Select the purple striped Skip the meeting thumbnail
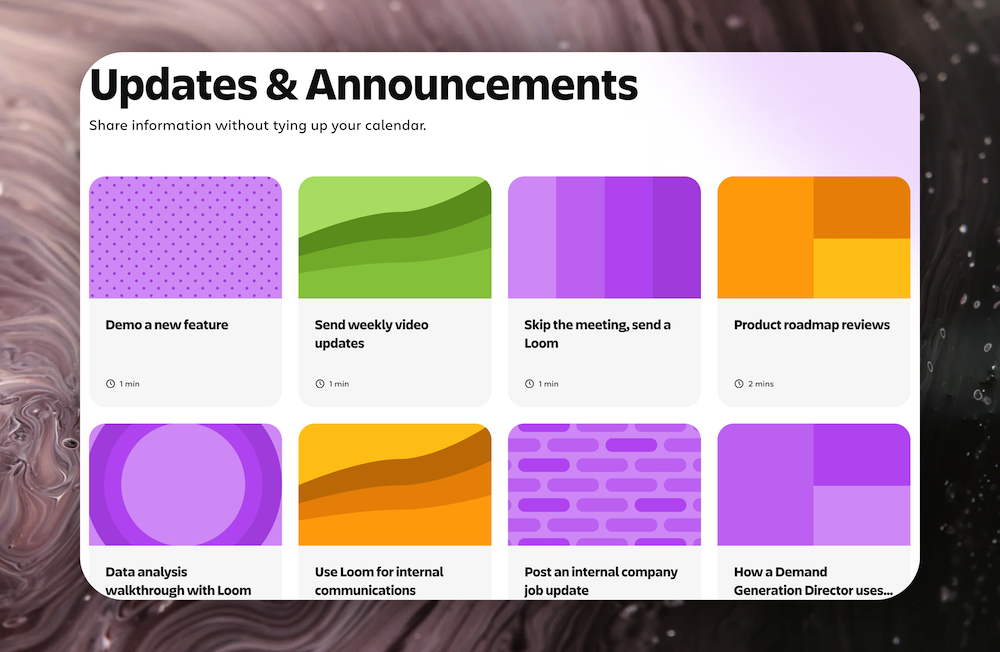This screenshot has height=652, width=1000. click(x=604, y=237)
